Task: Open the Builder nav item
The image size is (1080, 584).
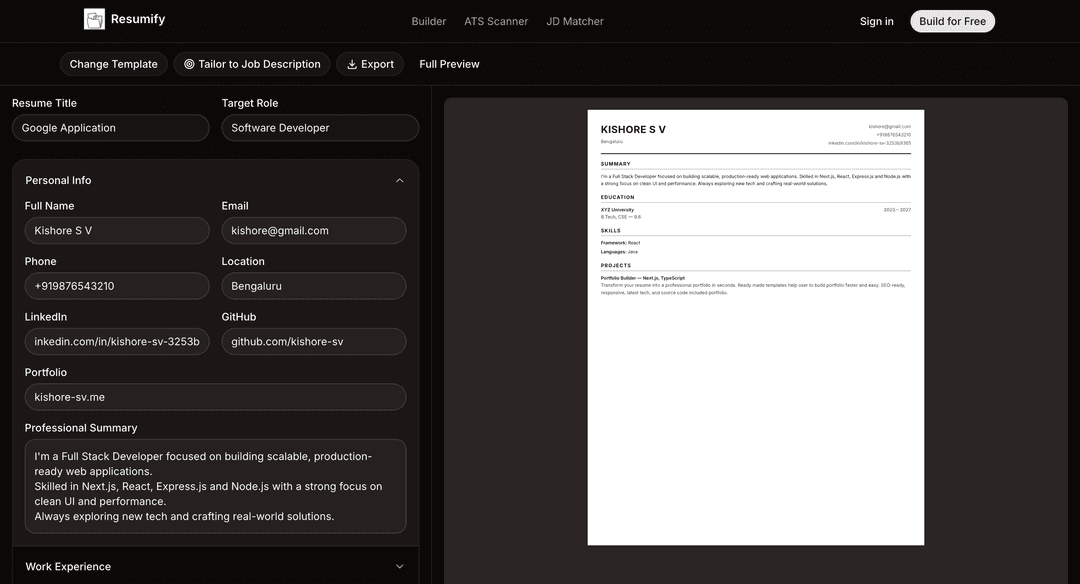Action: pyautogui.click(x=428, y=21)
